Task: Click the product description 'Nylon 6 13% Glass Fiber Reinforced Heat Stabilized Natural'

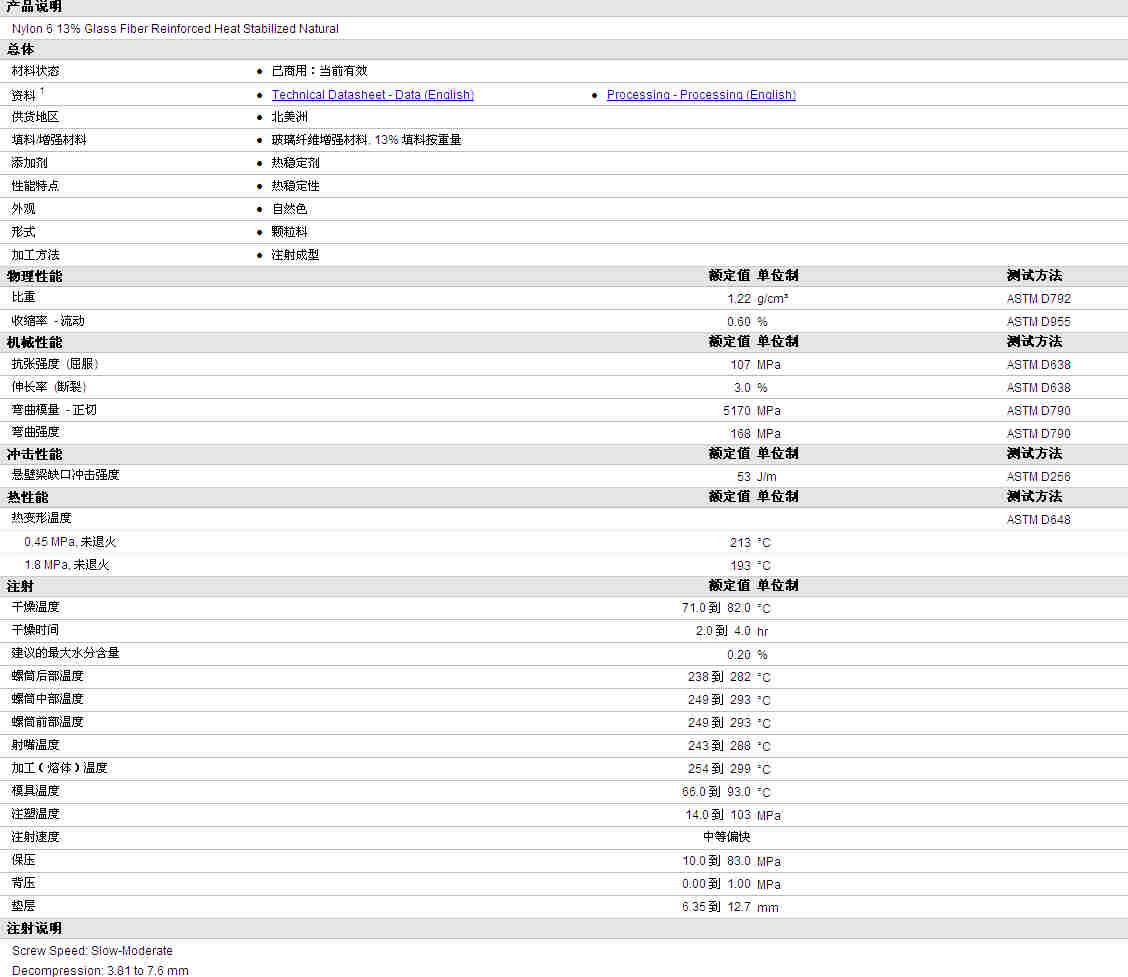Action: pos(175,29)
